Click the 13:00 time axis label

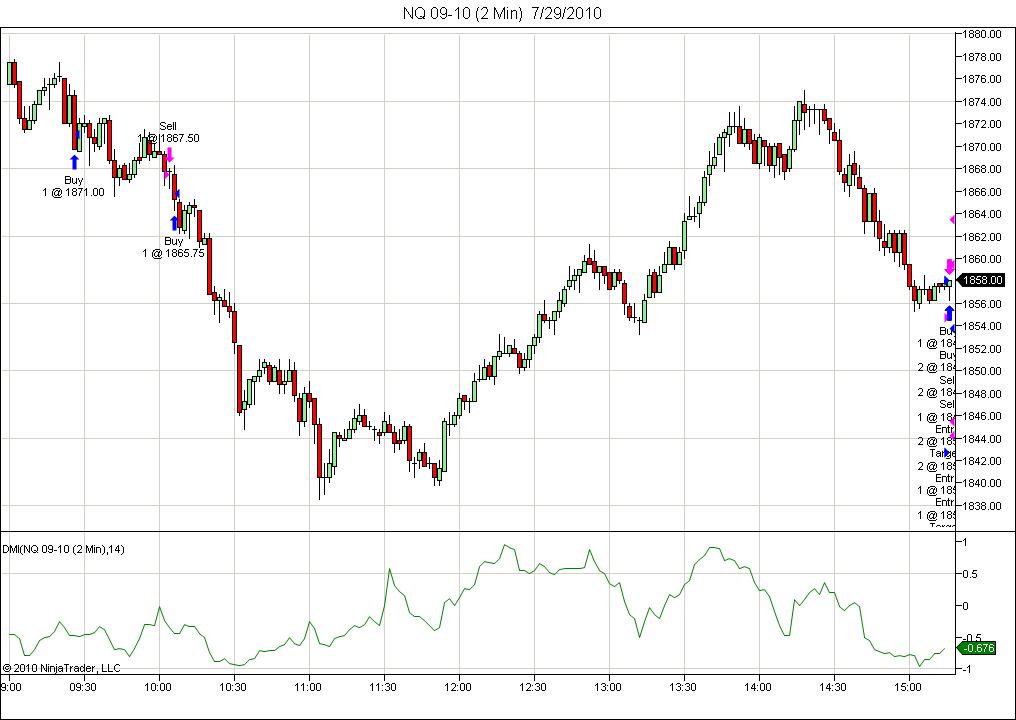point(608,687)
